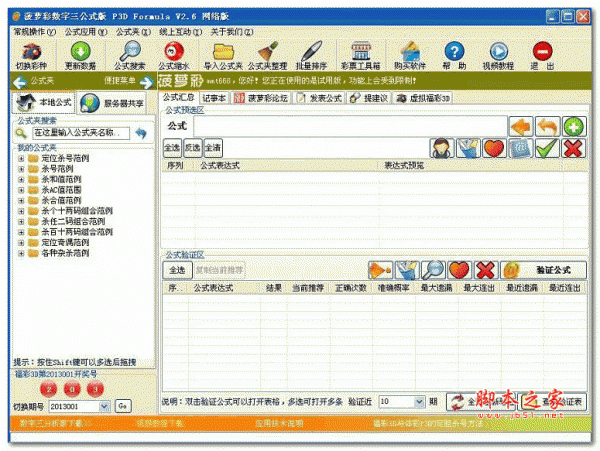The width and height of the screenshot is (600, 451).
Task: Click the green plus add formula icon
Action: coord(574,127)
